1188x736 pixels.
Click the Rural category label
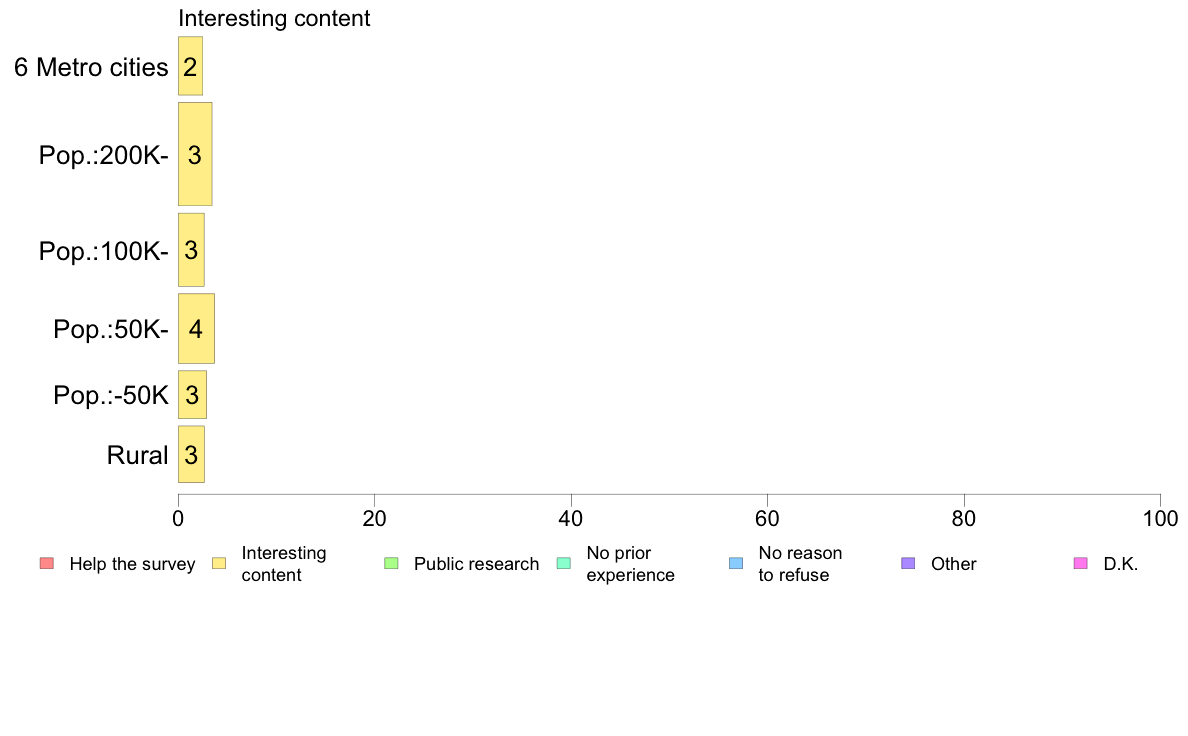coord(137,455)
